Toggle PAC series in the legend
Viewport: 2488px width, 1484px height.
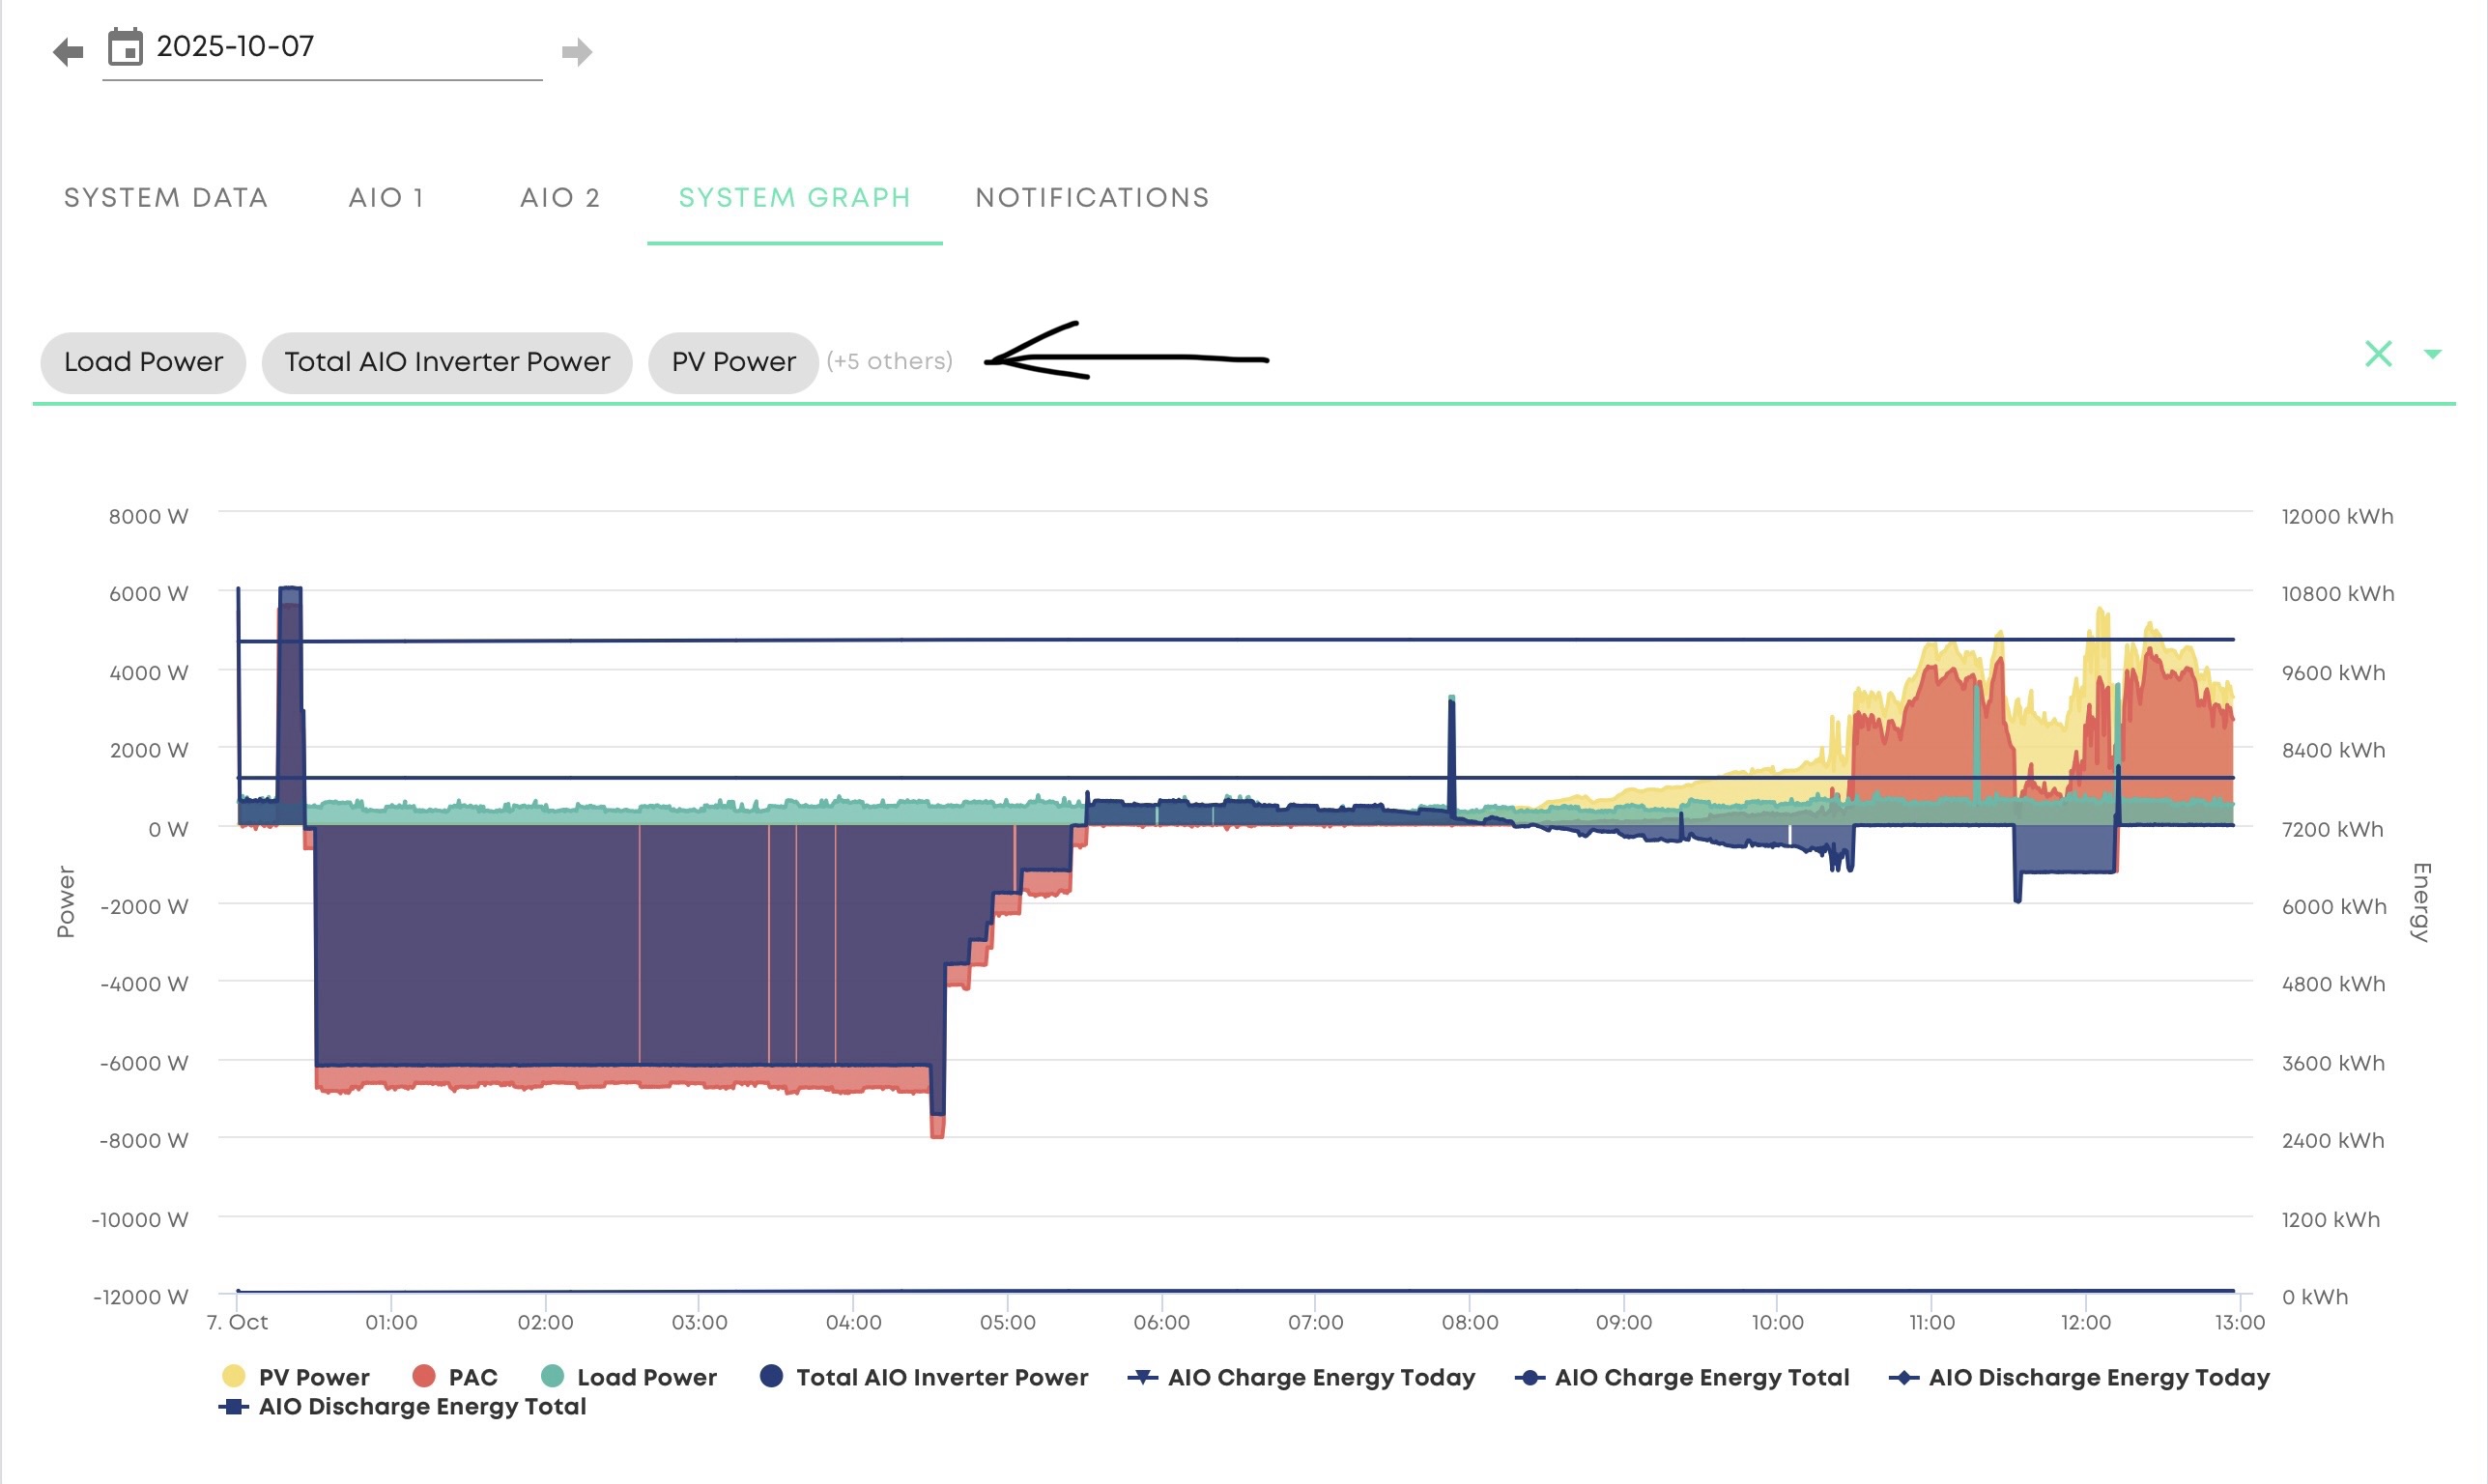[472, 1377]
